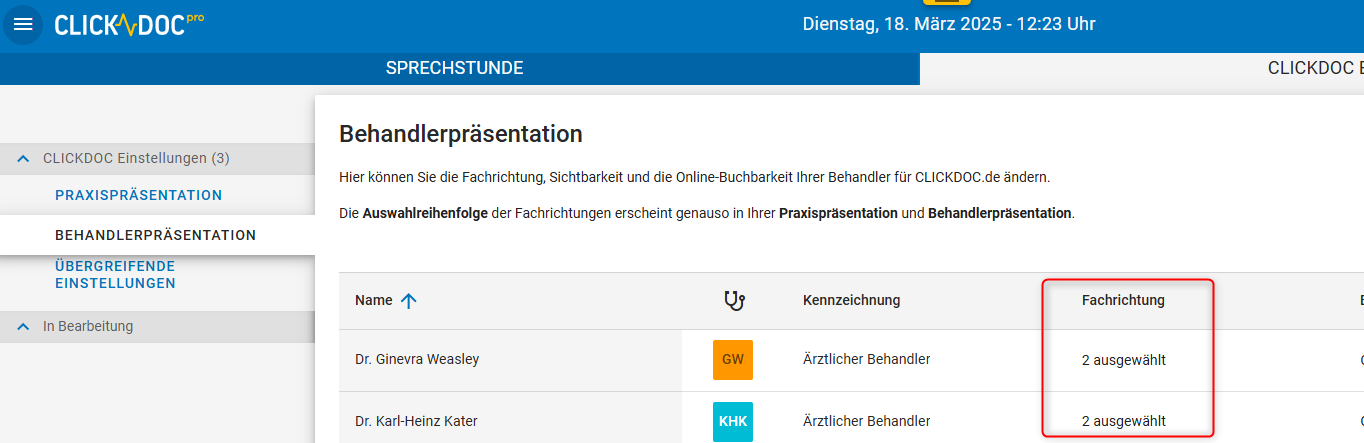Open Fachrichtung dropdown for Dr. Karl-Heinz Kater
Image resolution: width=1364 pixels, height=443 pixels.
click(1124, 421)
